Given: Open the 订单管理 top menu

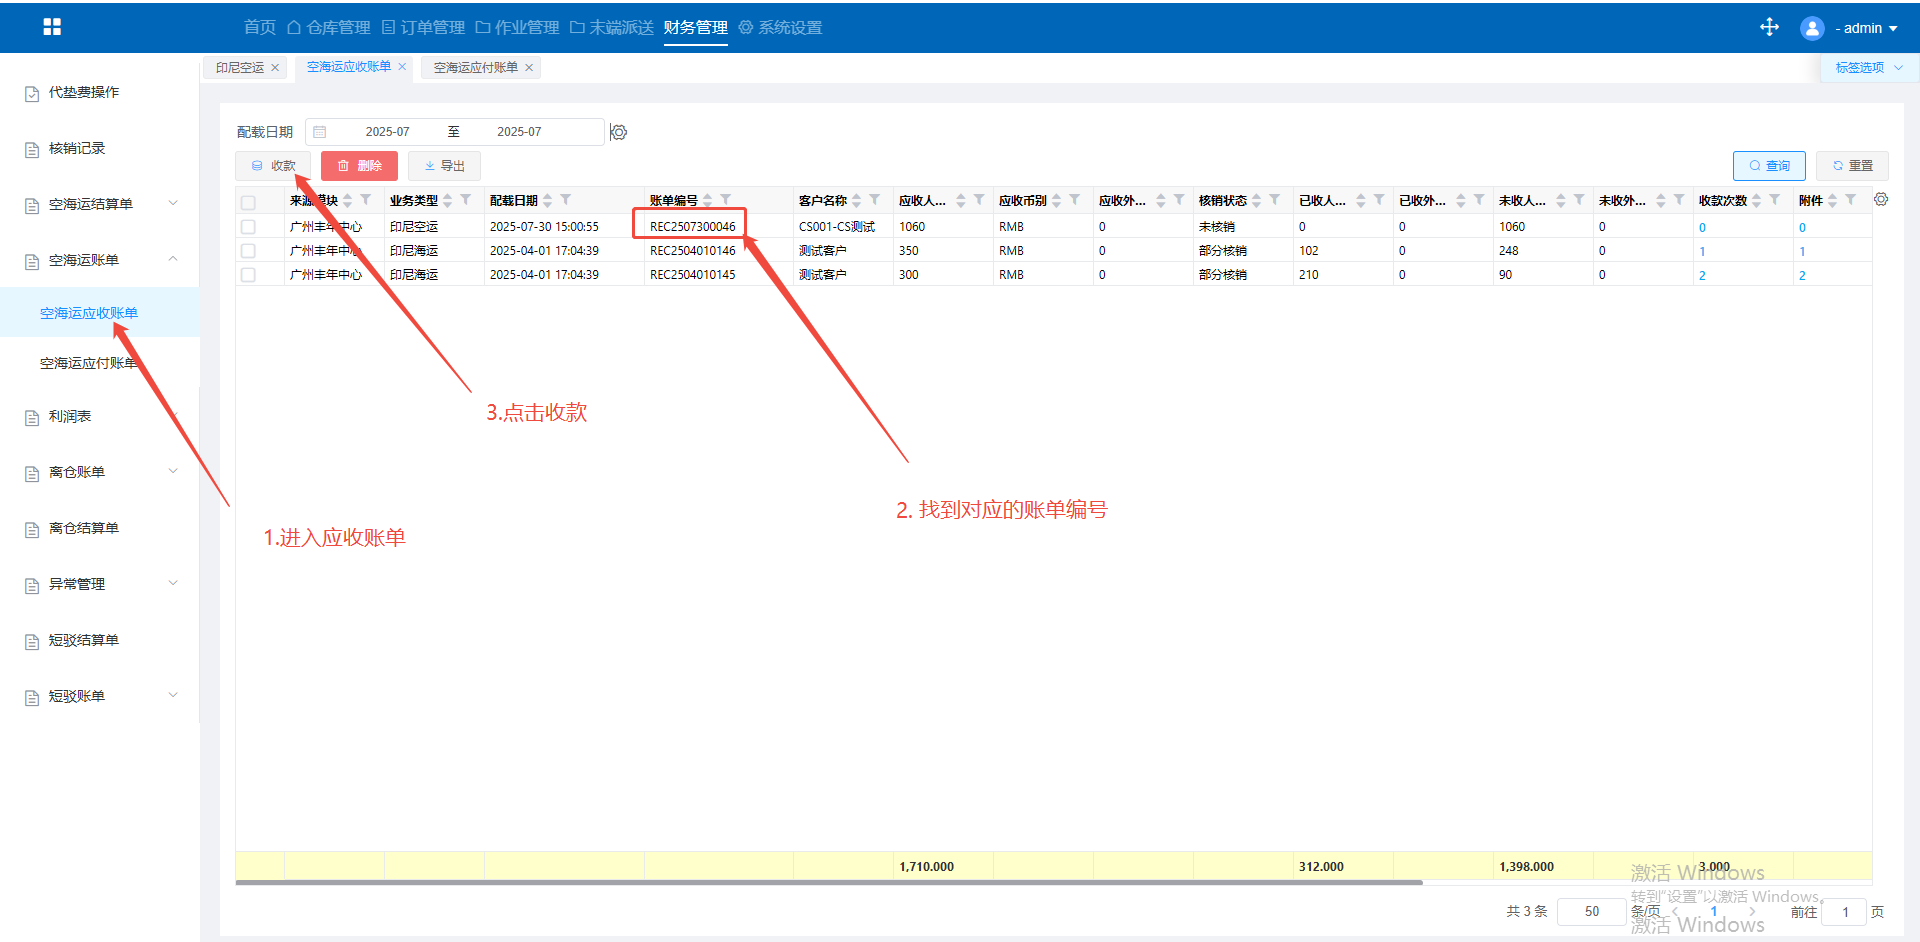Looking at the screenshot, I should pos(423,27).
